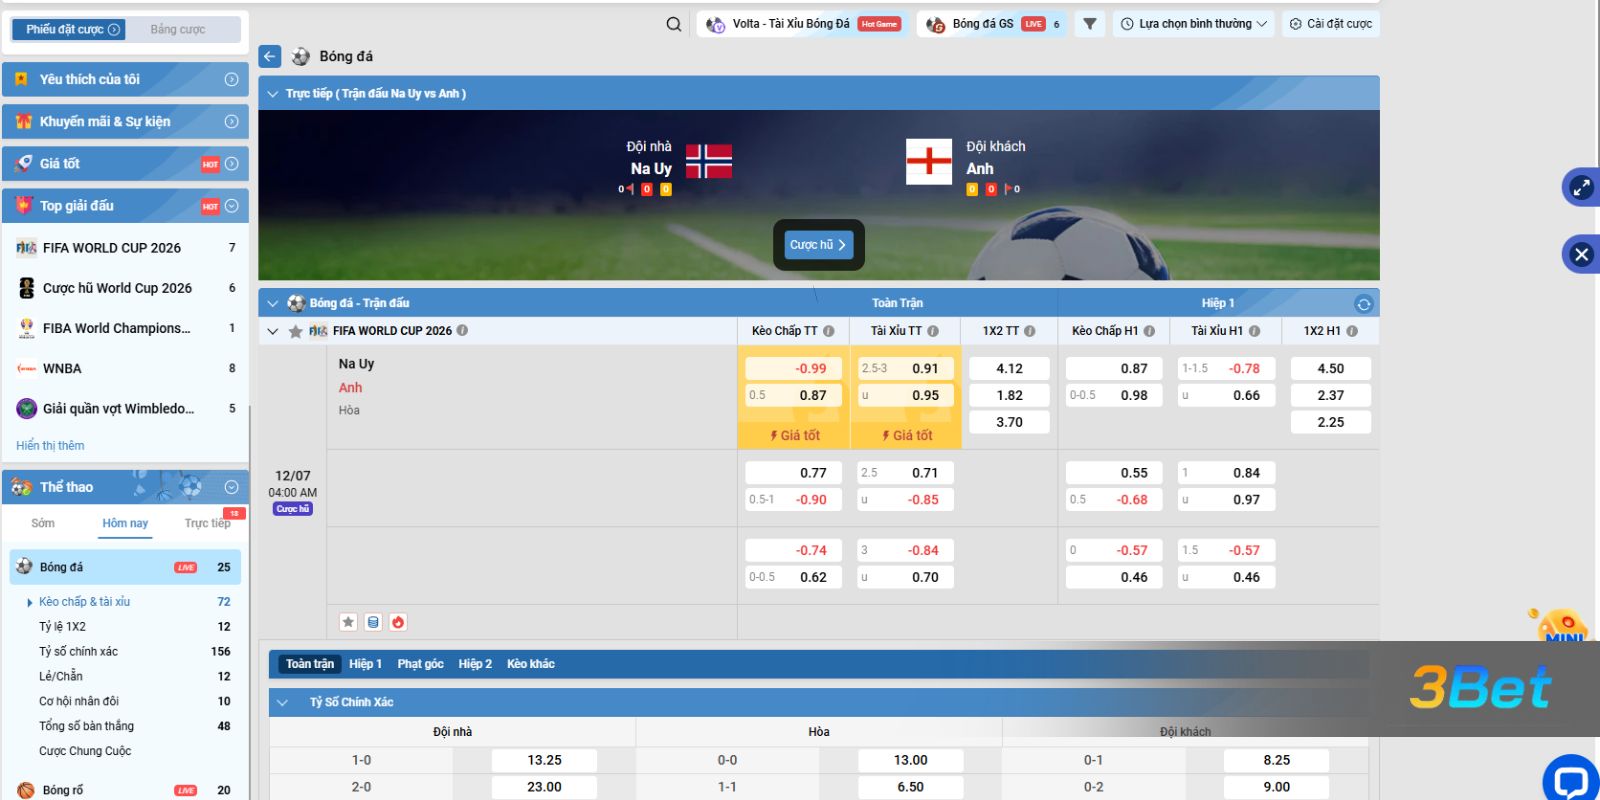Switch to the Phạt góc market tab
Image resolution: width=1600 pixels, height=800 pixels.
pyautogui.click(x=420, y=664)
